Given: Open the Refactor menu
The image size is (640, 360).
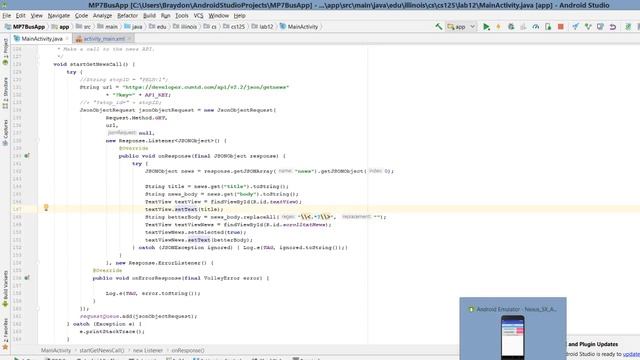Looking at the screenshot, I should click(127, 16).
